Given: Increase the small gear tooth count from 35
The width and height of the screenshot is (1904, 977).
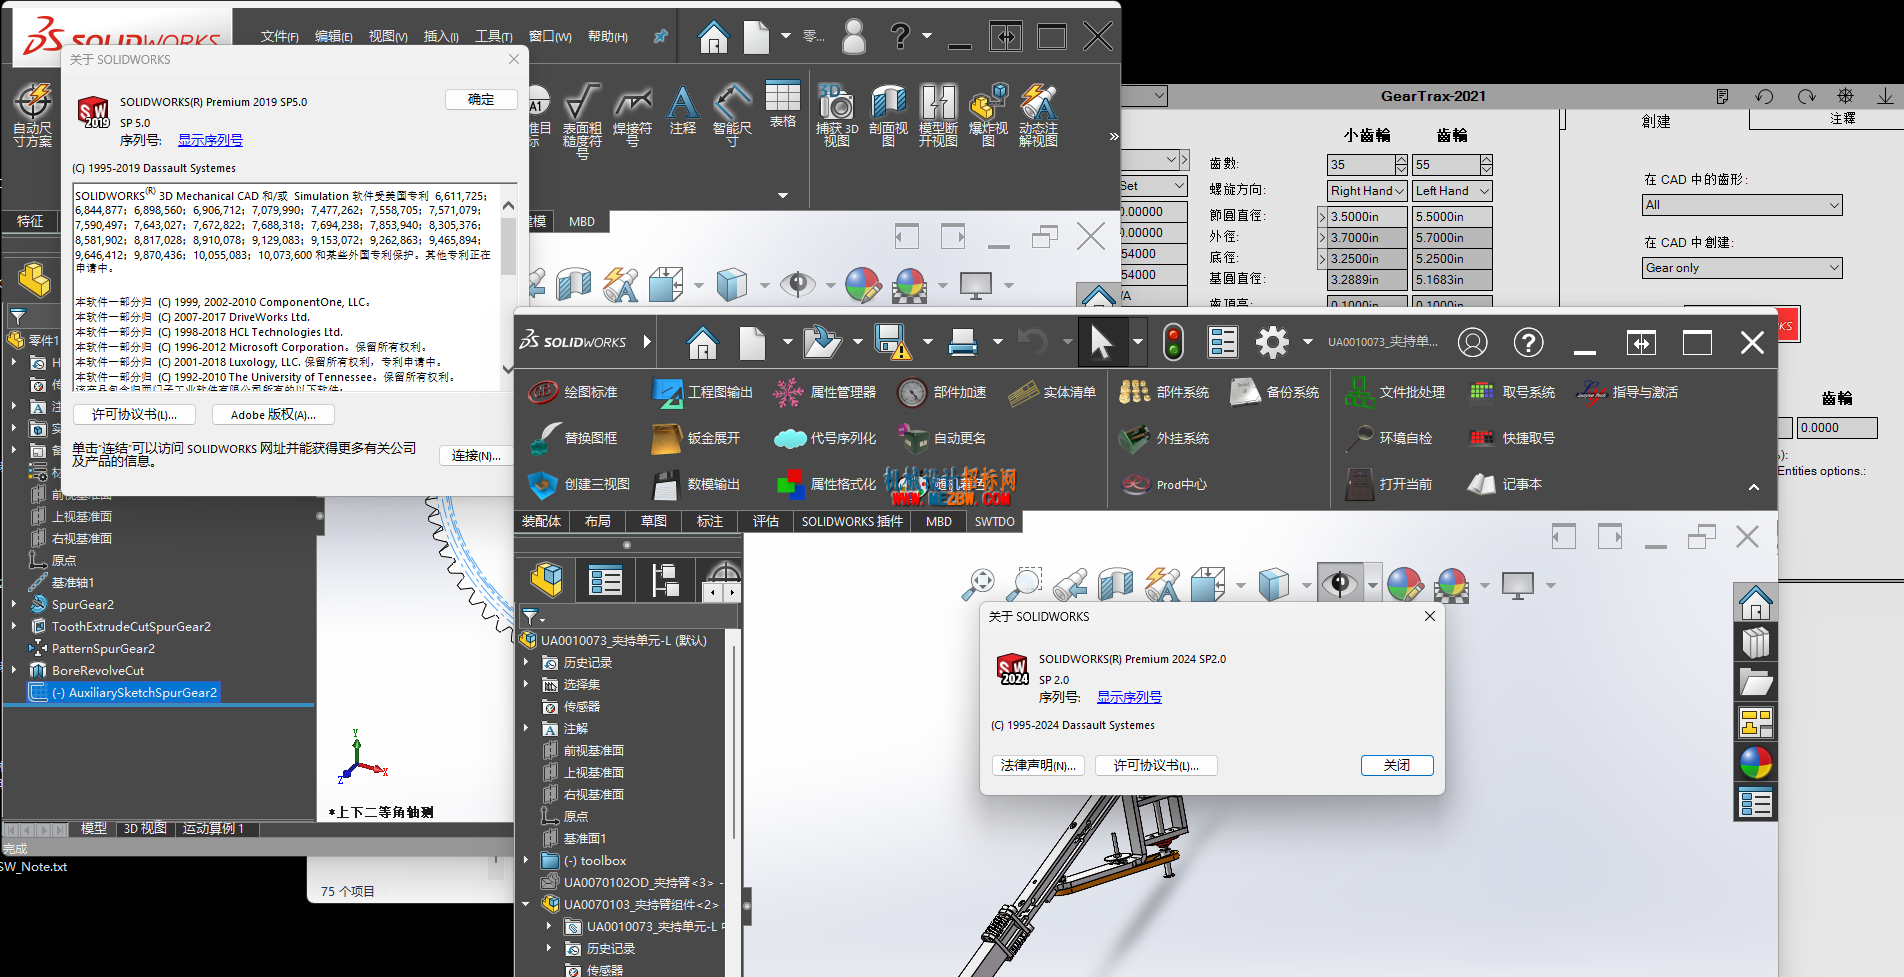Looking at the screenshot, I should pyautogui.click(x=1401, y=159).
